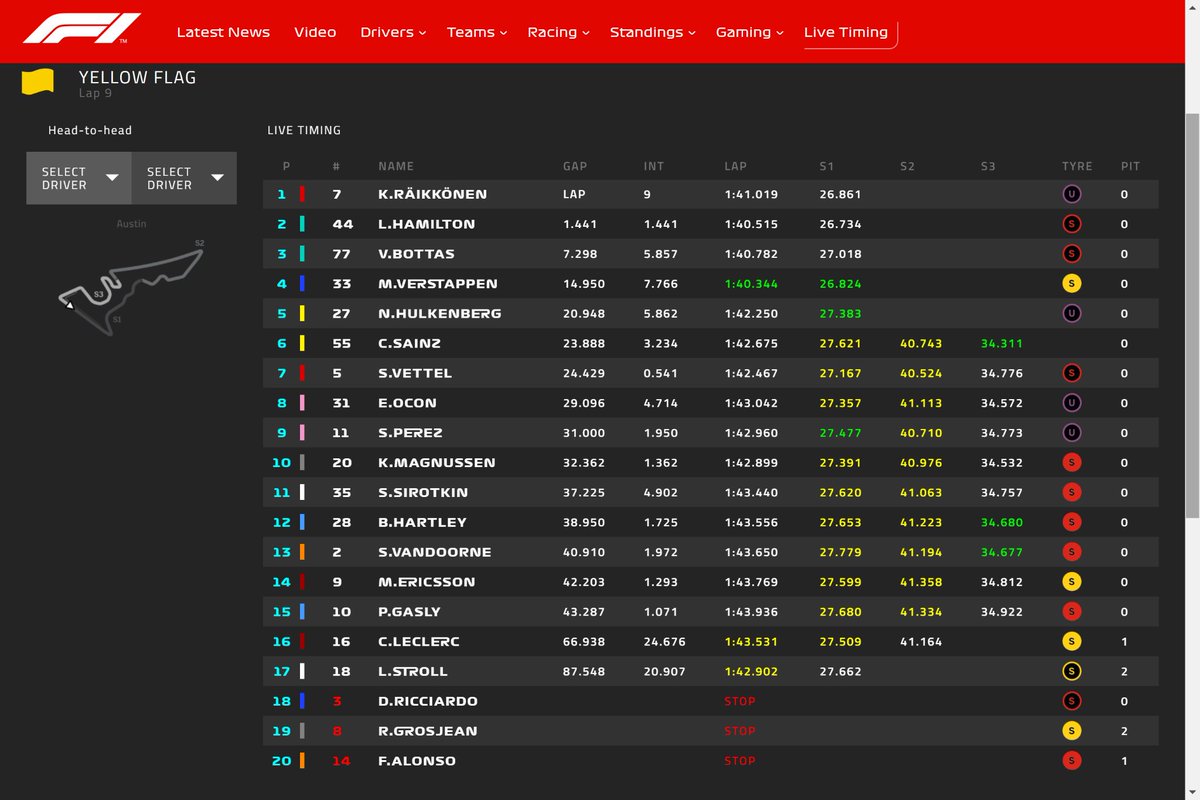Screen dimensions: 1200x800
Task: Expand the Standings menu
Action: (x=653, y=32)
